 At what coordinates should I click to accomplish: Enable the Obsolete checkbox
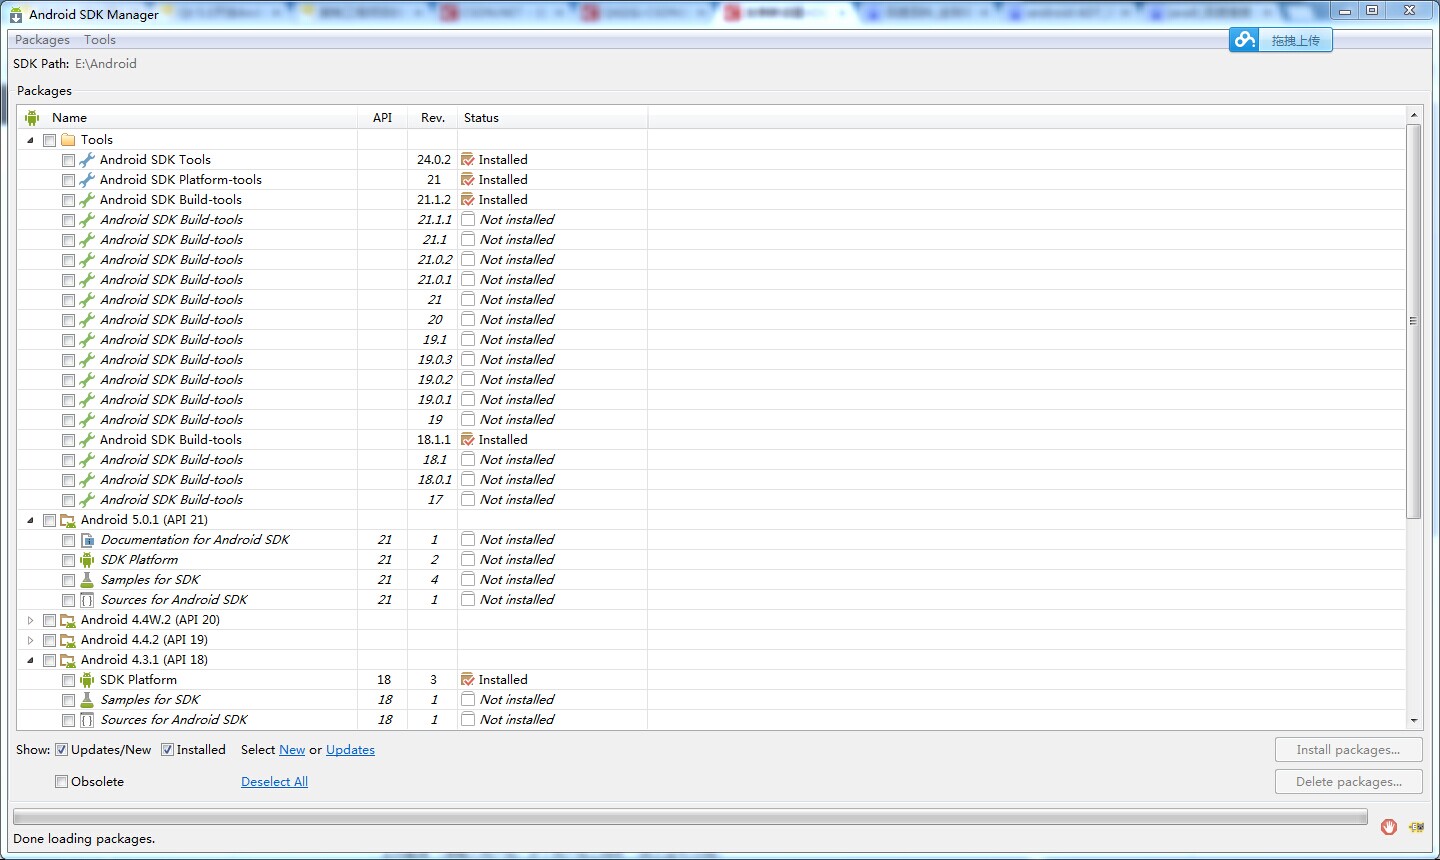pos(62,782)
